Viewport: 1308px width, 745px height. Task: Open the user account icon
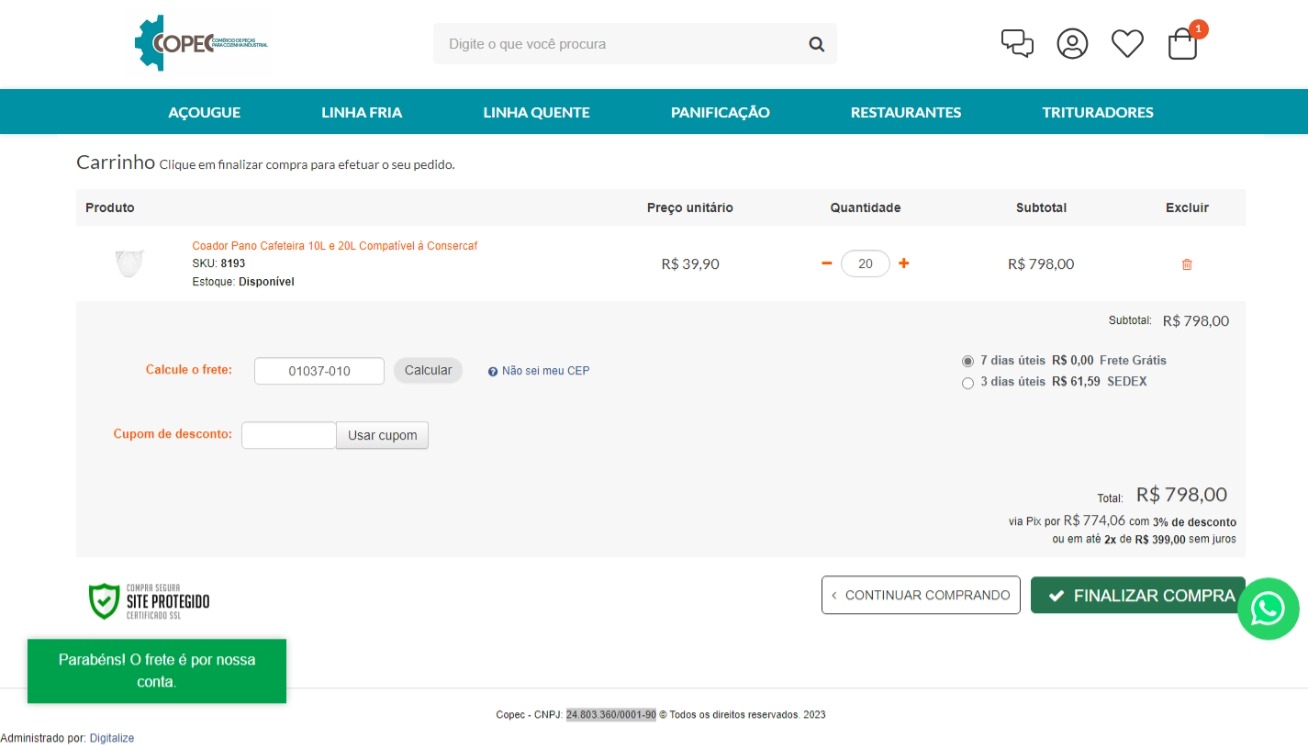[x=1072, y=43]
